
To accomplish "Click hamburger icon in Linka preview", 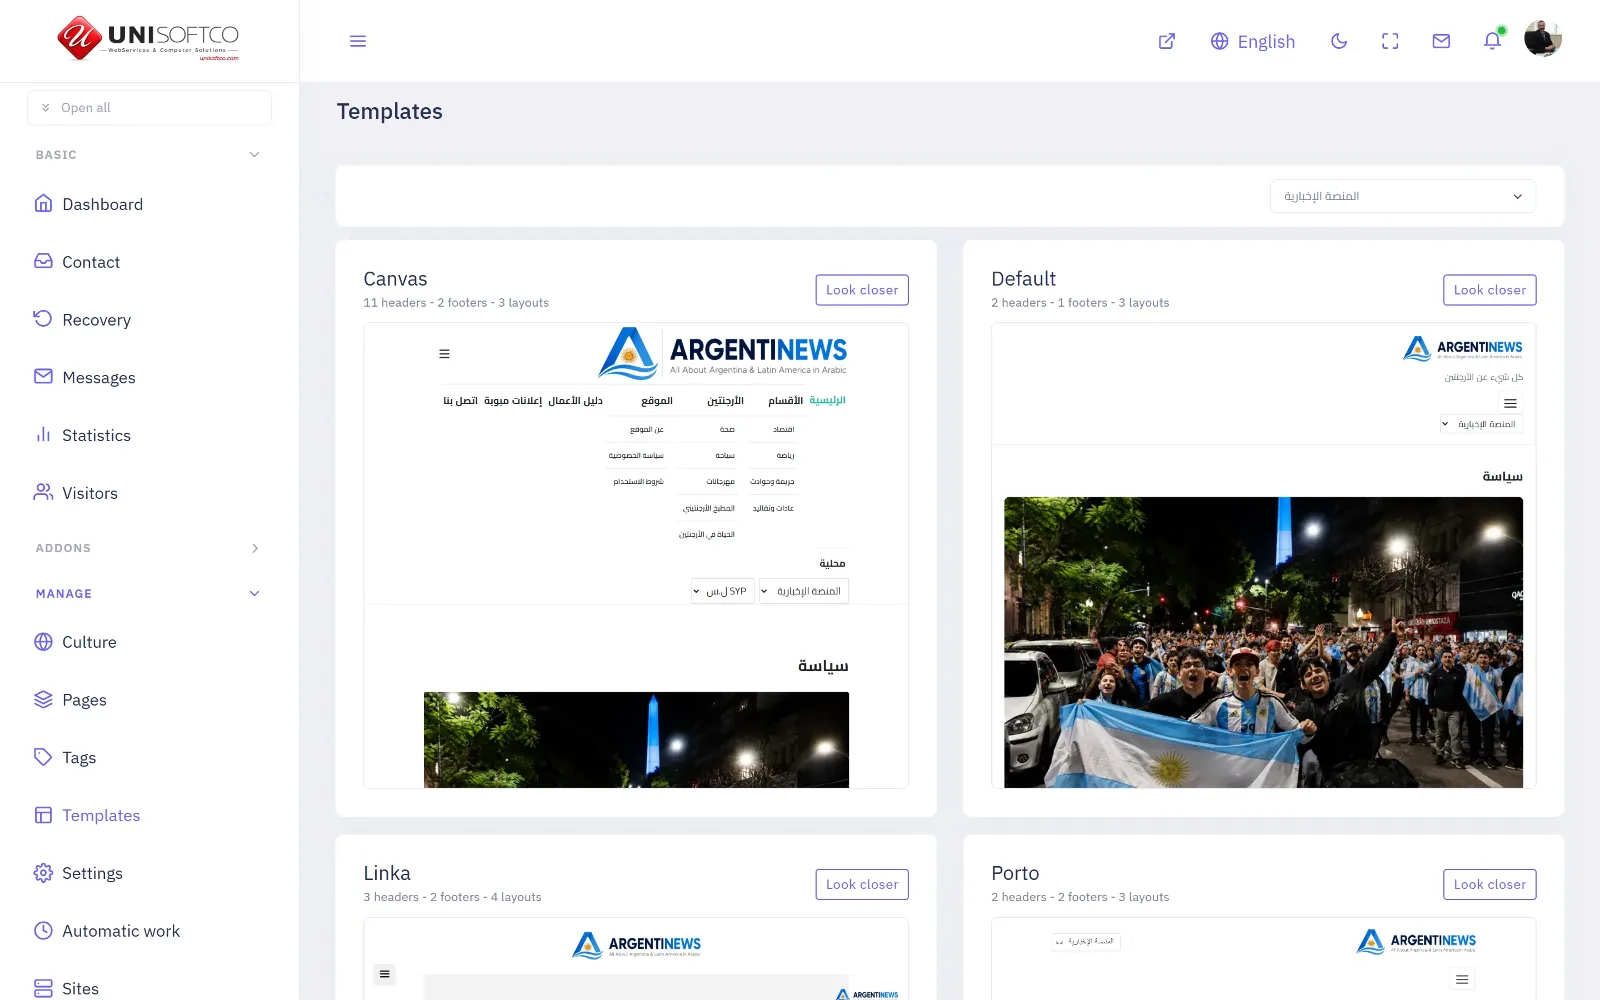I will point(385,974).
